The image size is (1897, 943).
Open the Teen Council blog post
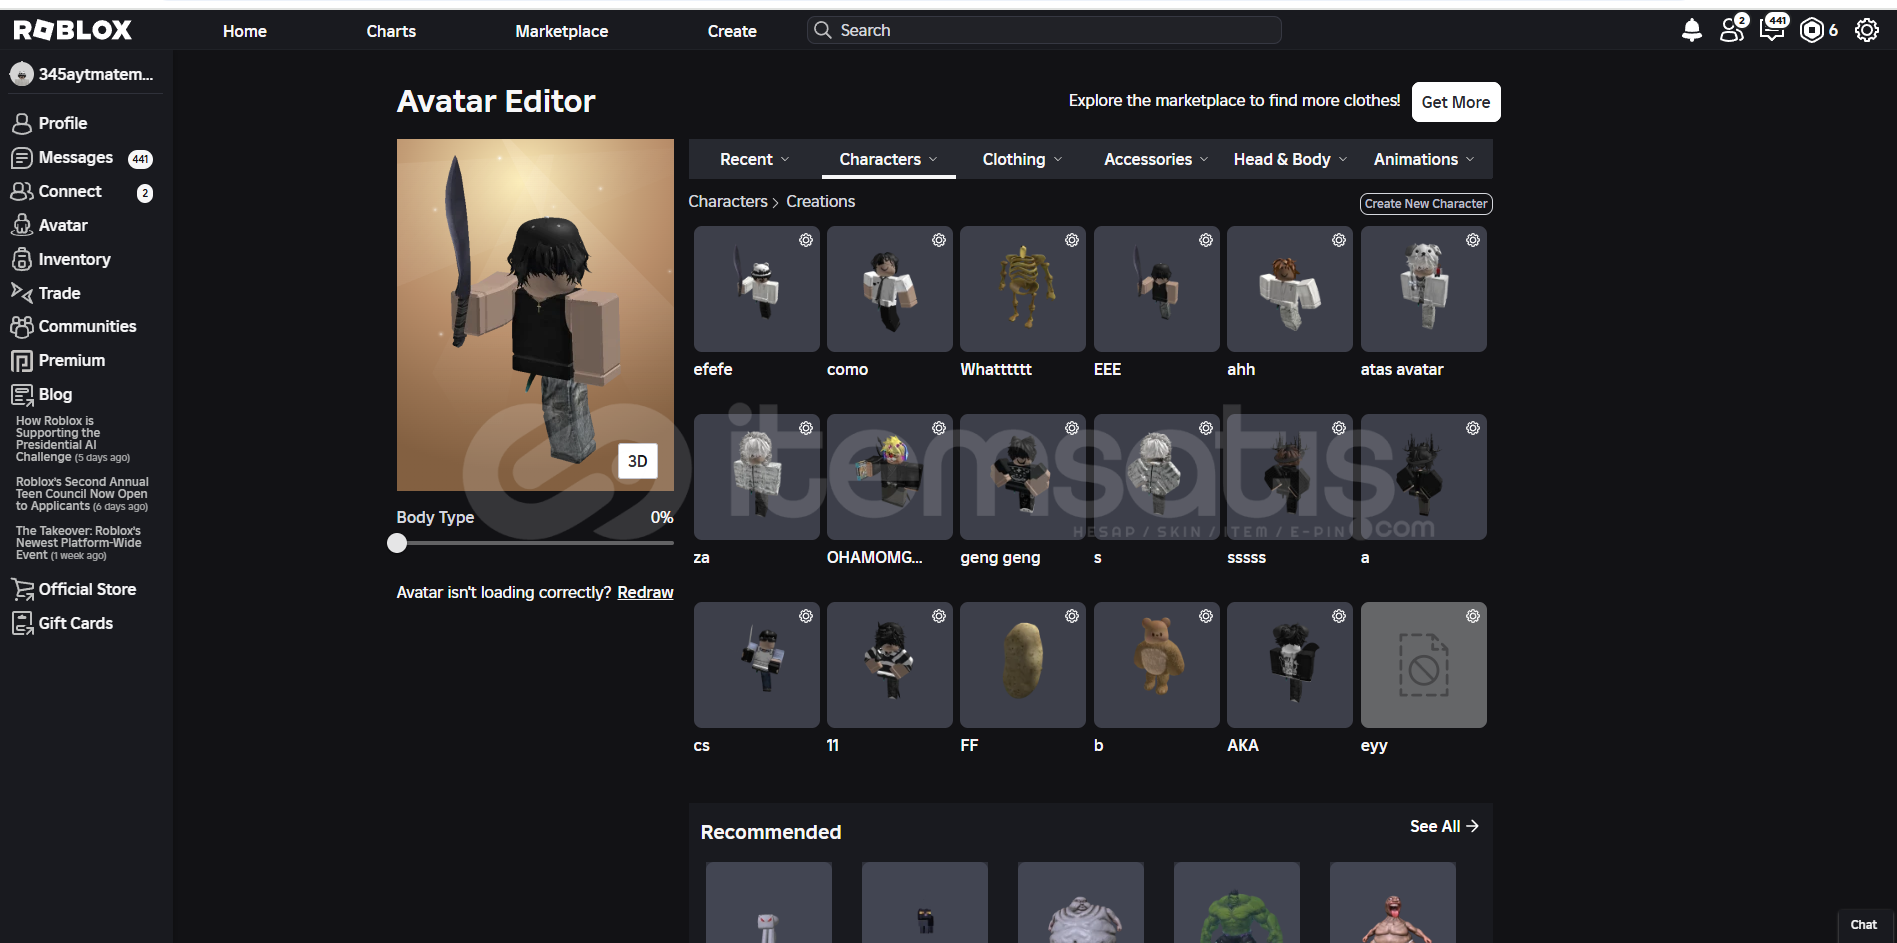(x=82, y=494)
